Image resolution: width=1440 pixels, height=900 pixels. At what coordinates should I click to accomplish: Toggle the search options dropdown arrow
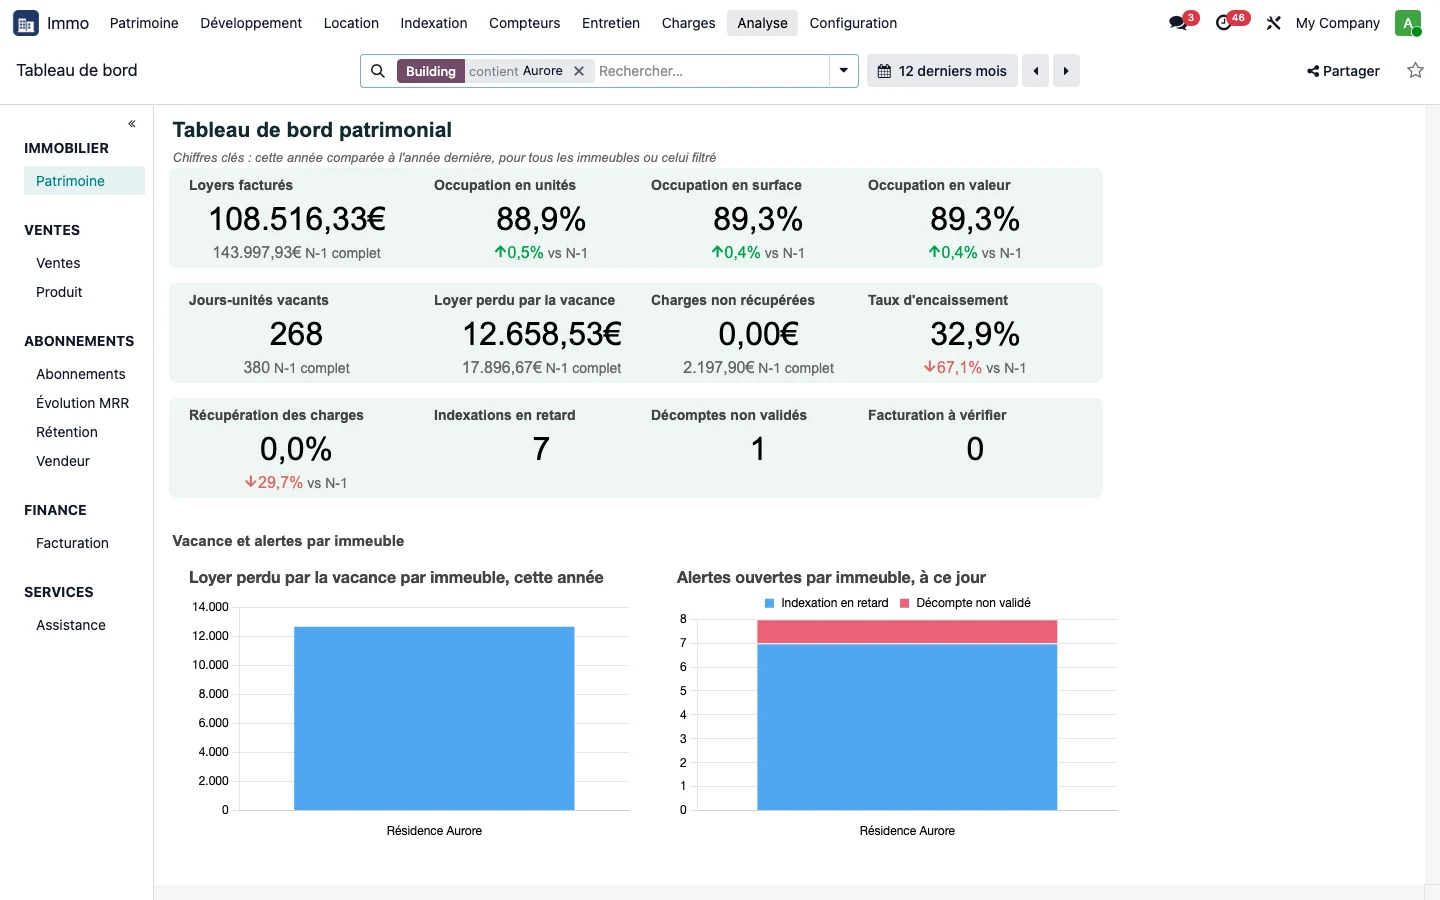coord(844,71)
